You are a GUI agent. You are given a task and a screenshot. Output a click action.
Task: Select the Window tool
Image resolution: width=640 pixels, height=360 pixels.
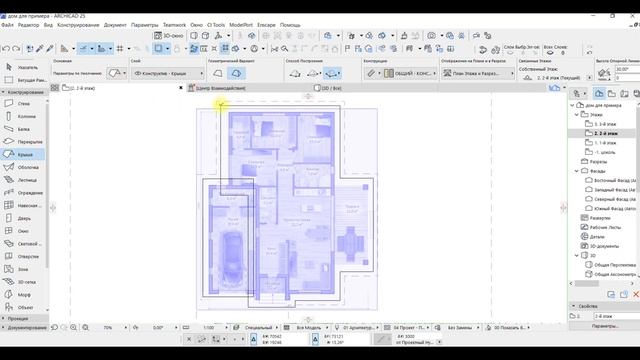23,231
